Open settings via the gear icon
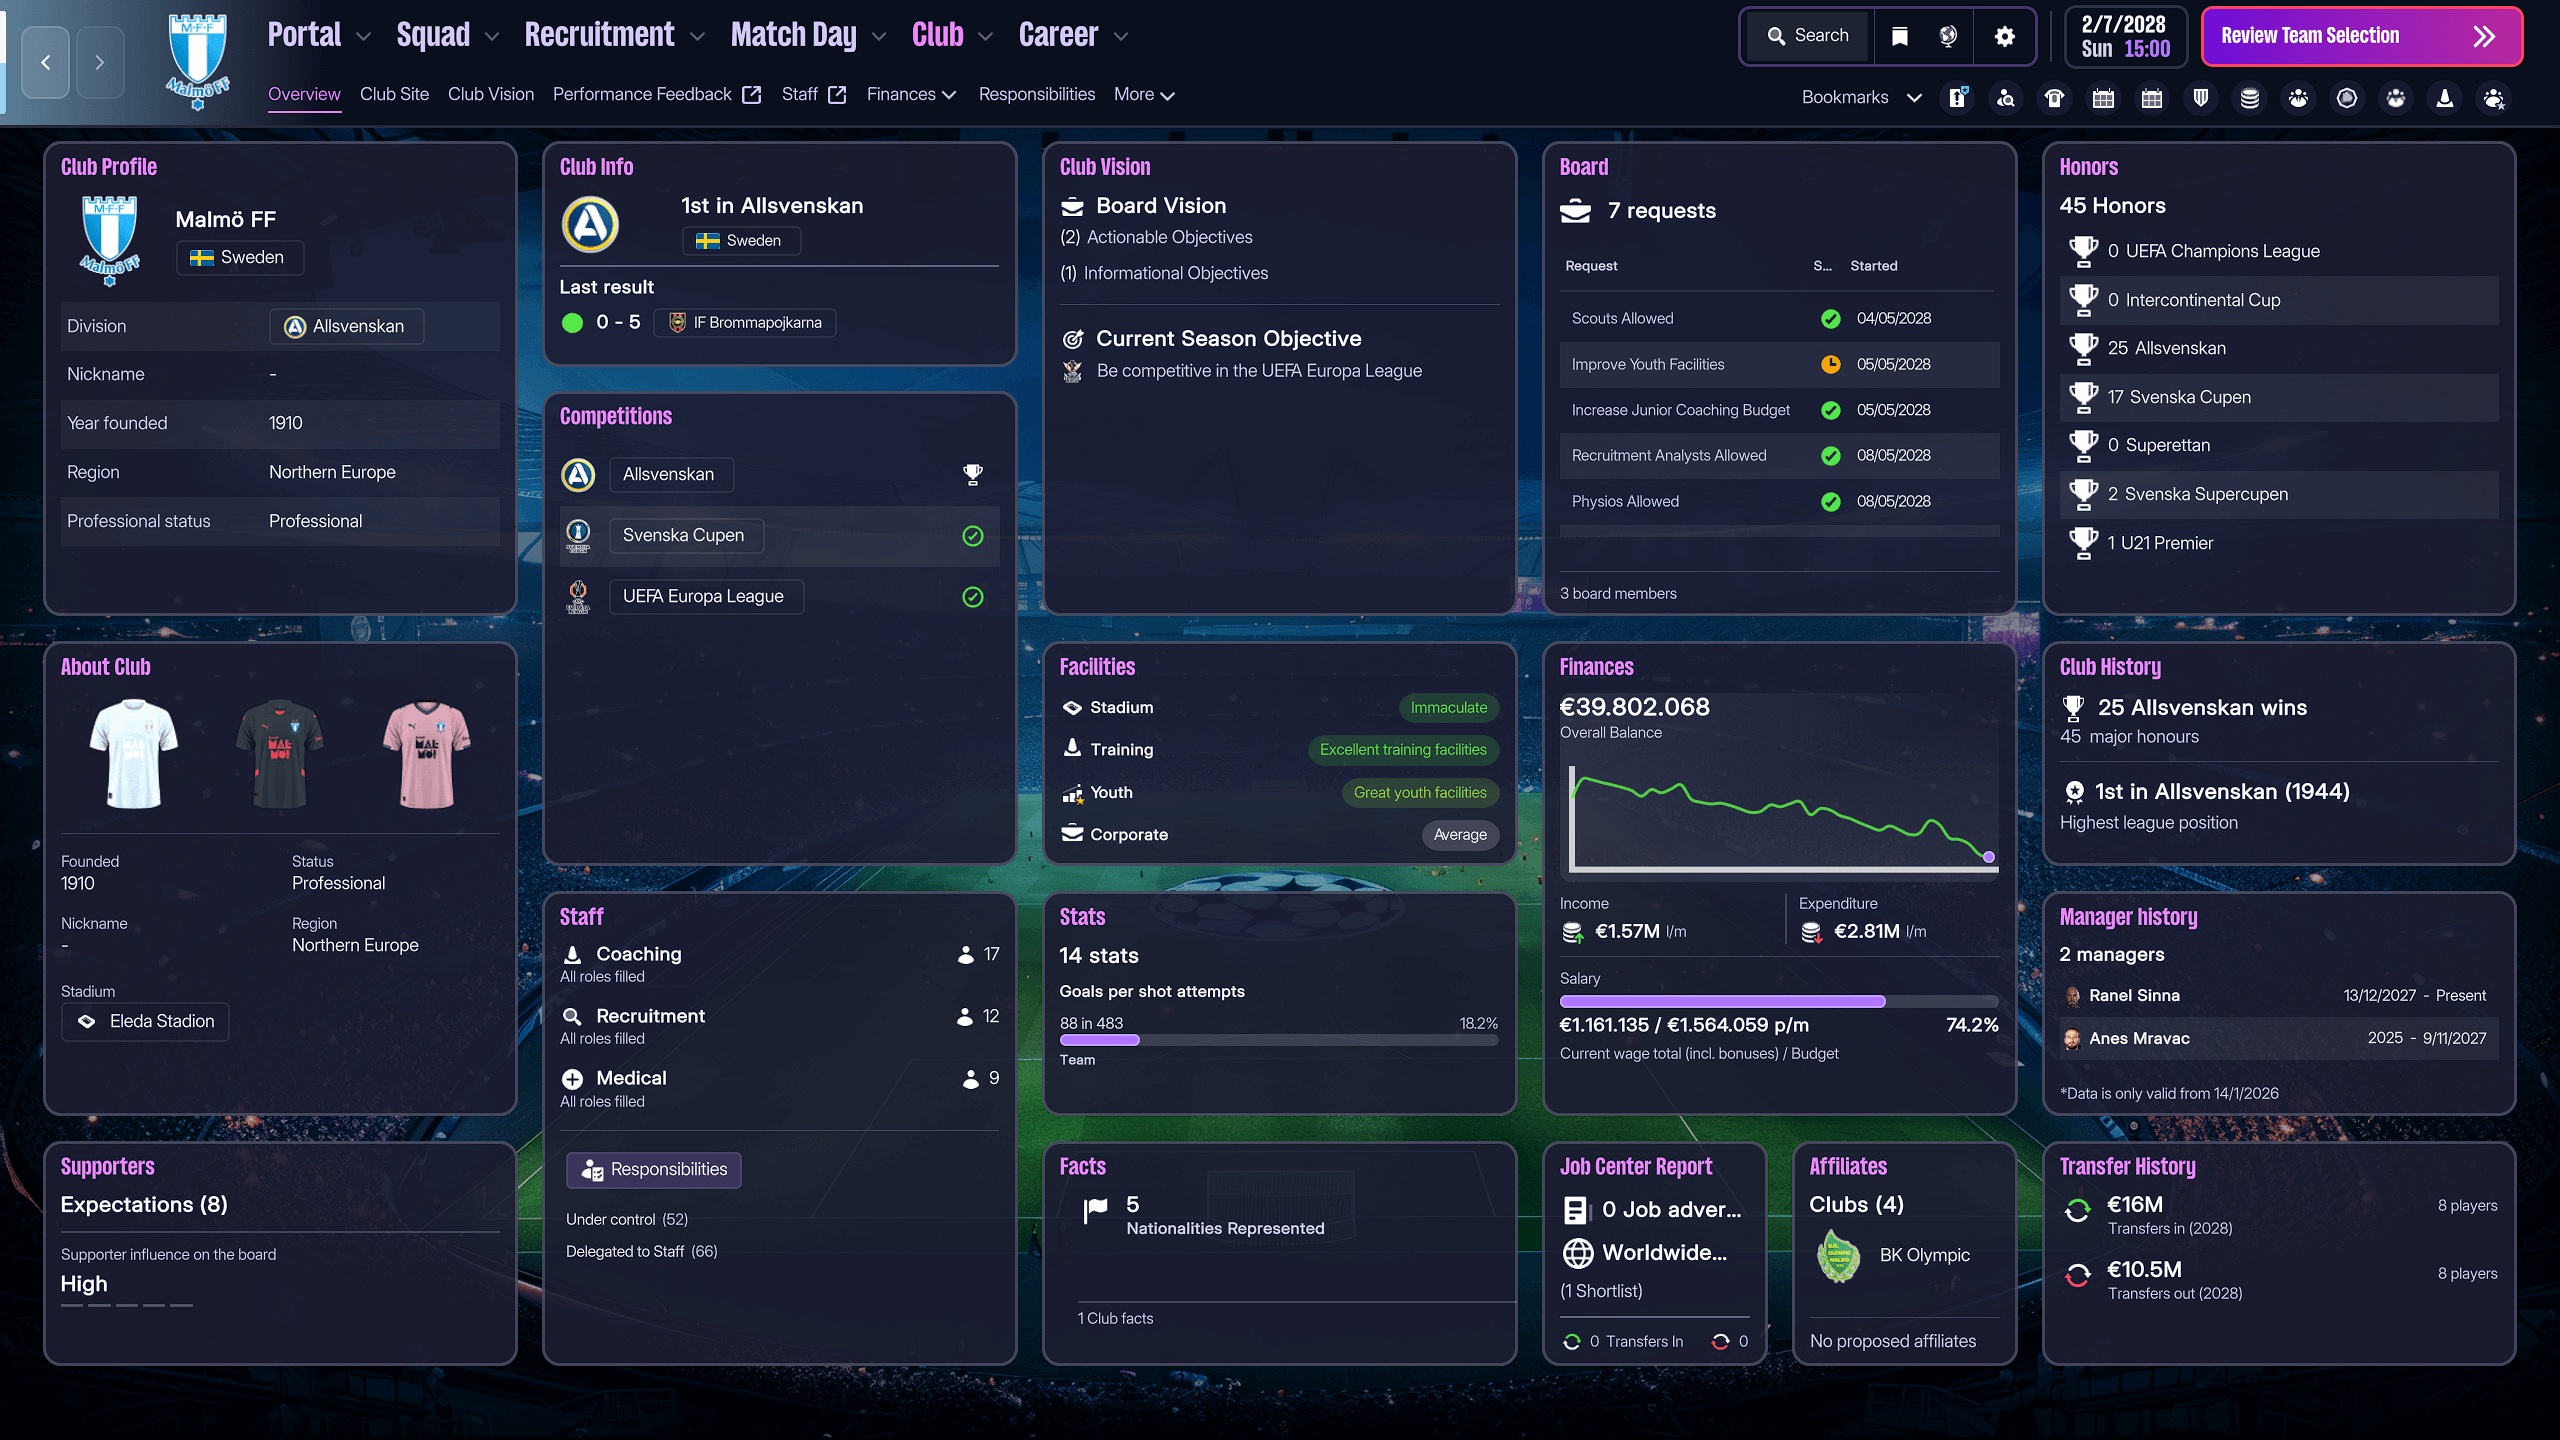 (2004, 36)
